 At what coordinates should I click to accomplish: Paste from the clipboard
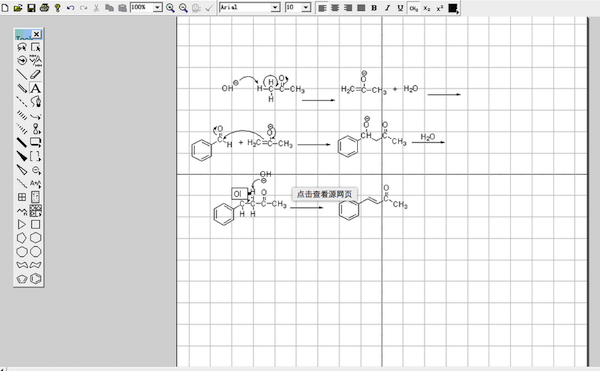click(122, 8)
